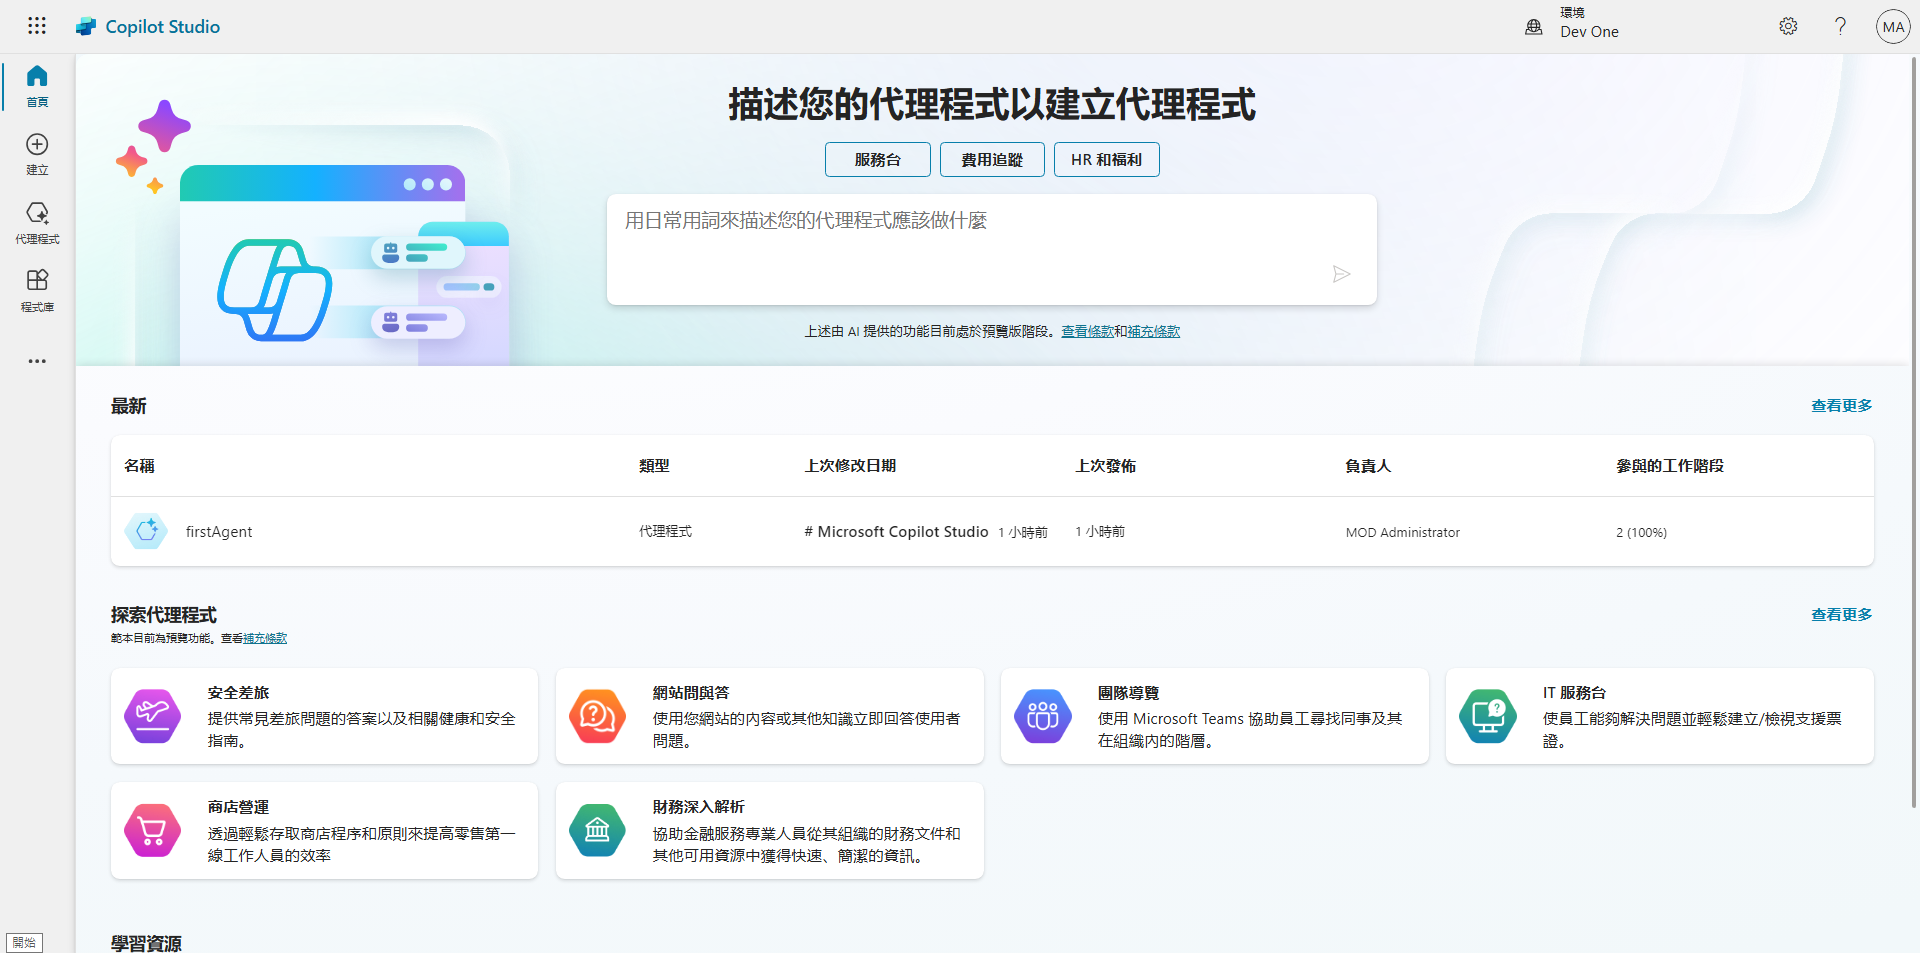The height and width of the screenshot is (953, 1920).
Task: Open 建立 create in sidebar
Action: [37, 155]
